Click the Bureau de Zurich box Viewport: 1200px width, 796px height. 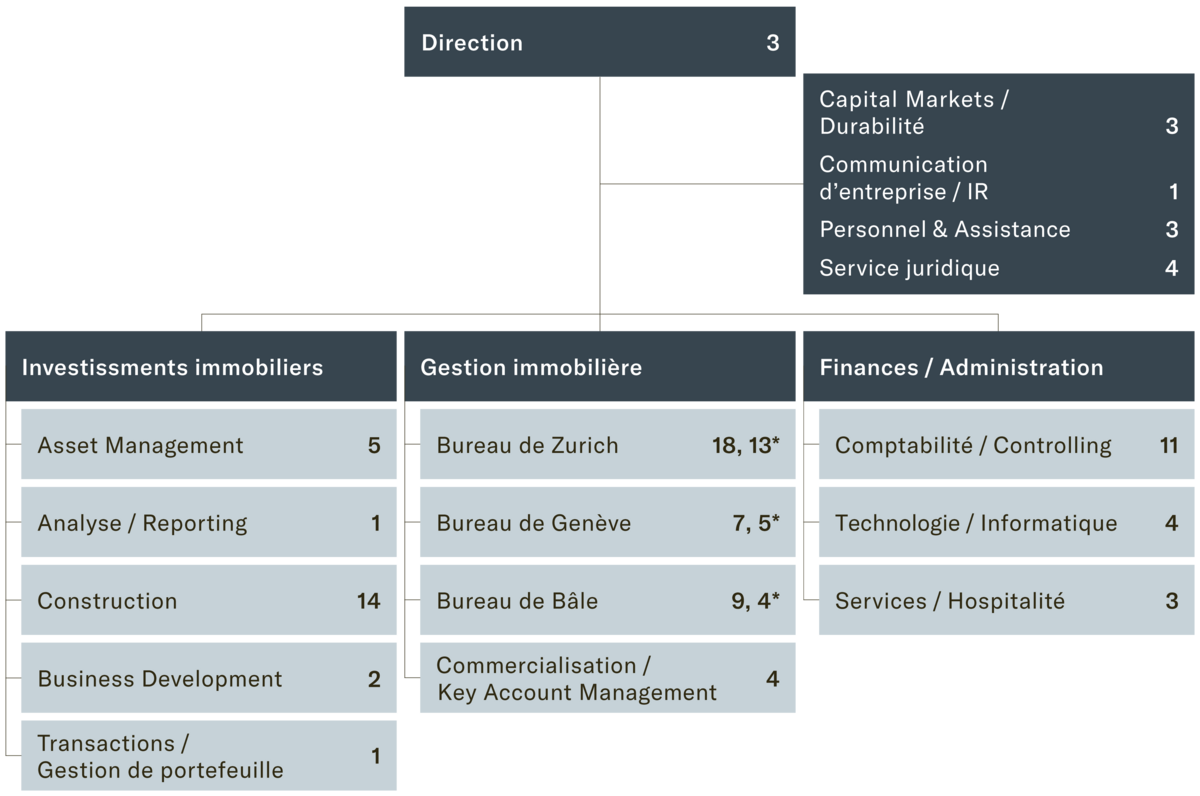[x=607, y=445]
